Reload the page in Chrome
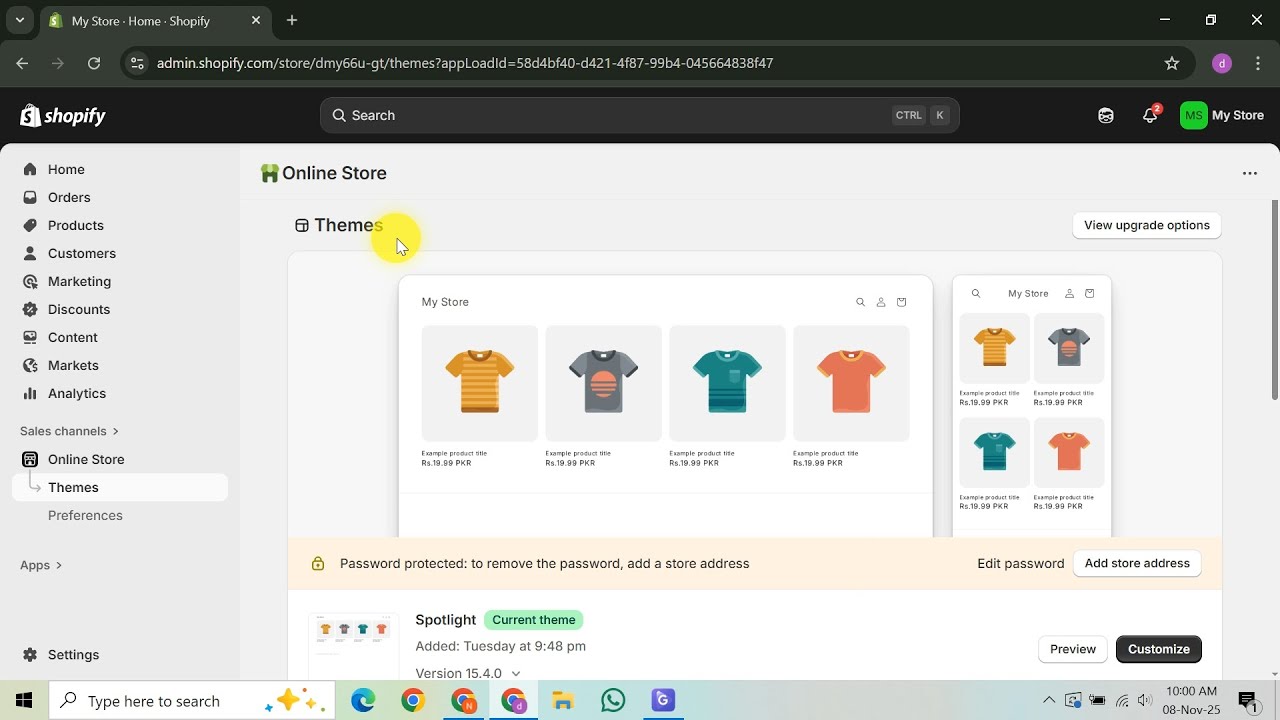 [x=94, y=63]
